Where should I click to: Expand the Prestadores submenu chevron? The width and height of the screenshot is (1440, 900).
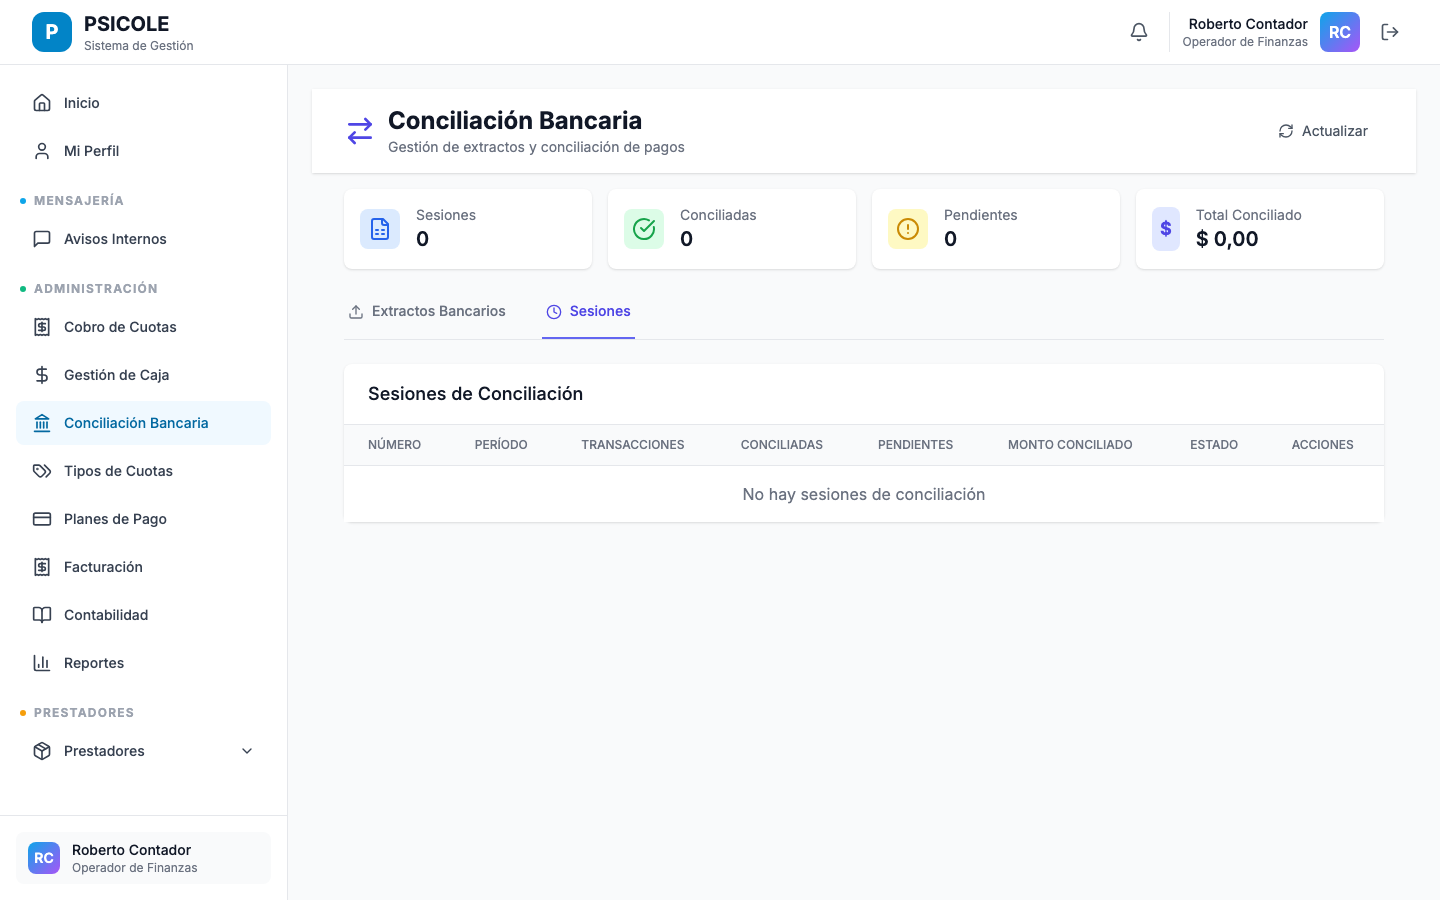click(x=247, y=751)
